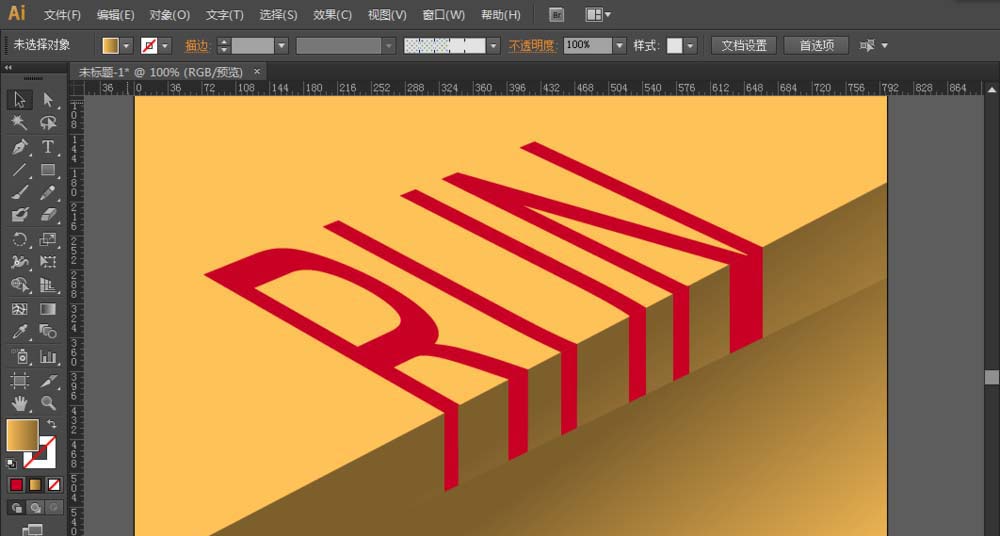
Task: Open the 文件(F) menu
Action: tap(62, 15)
